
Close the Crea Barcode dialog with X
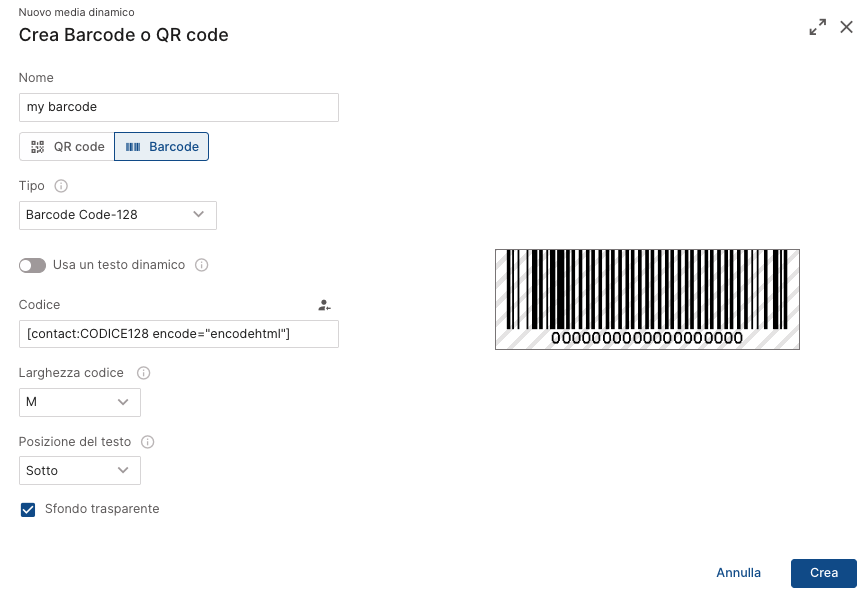846,27
